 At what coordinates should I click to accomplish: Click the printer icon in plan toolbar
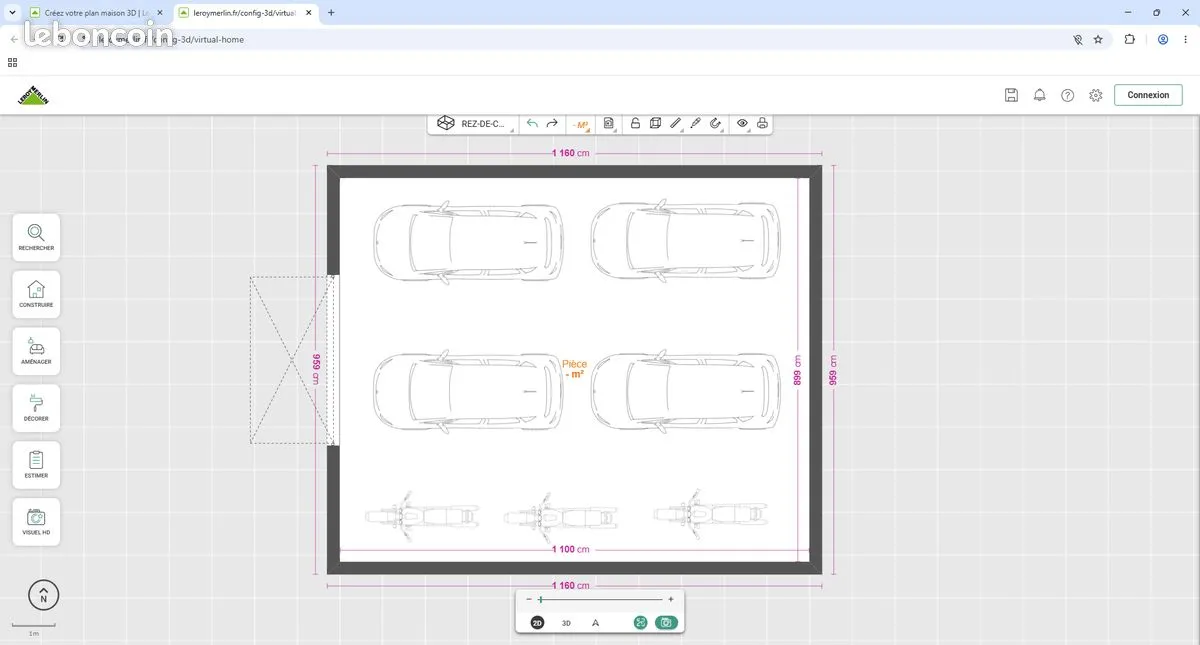click(762, 124)
